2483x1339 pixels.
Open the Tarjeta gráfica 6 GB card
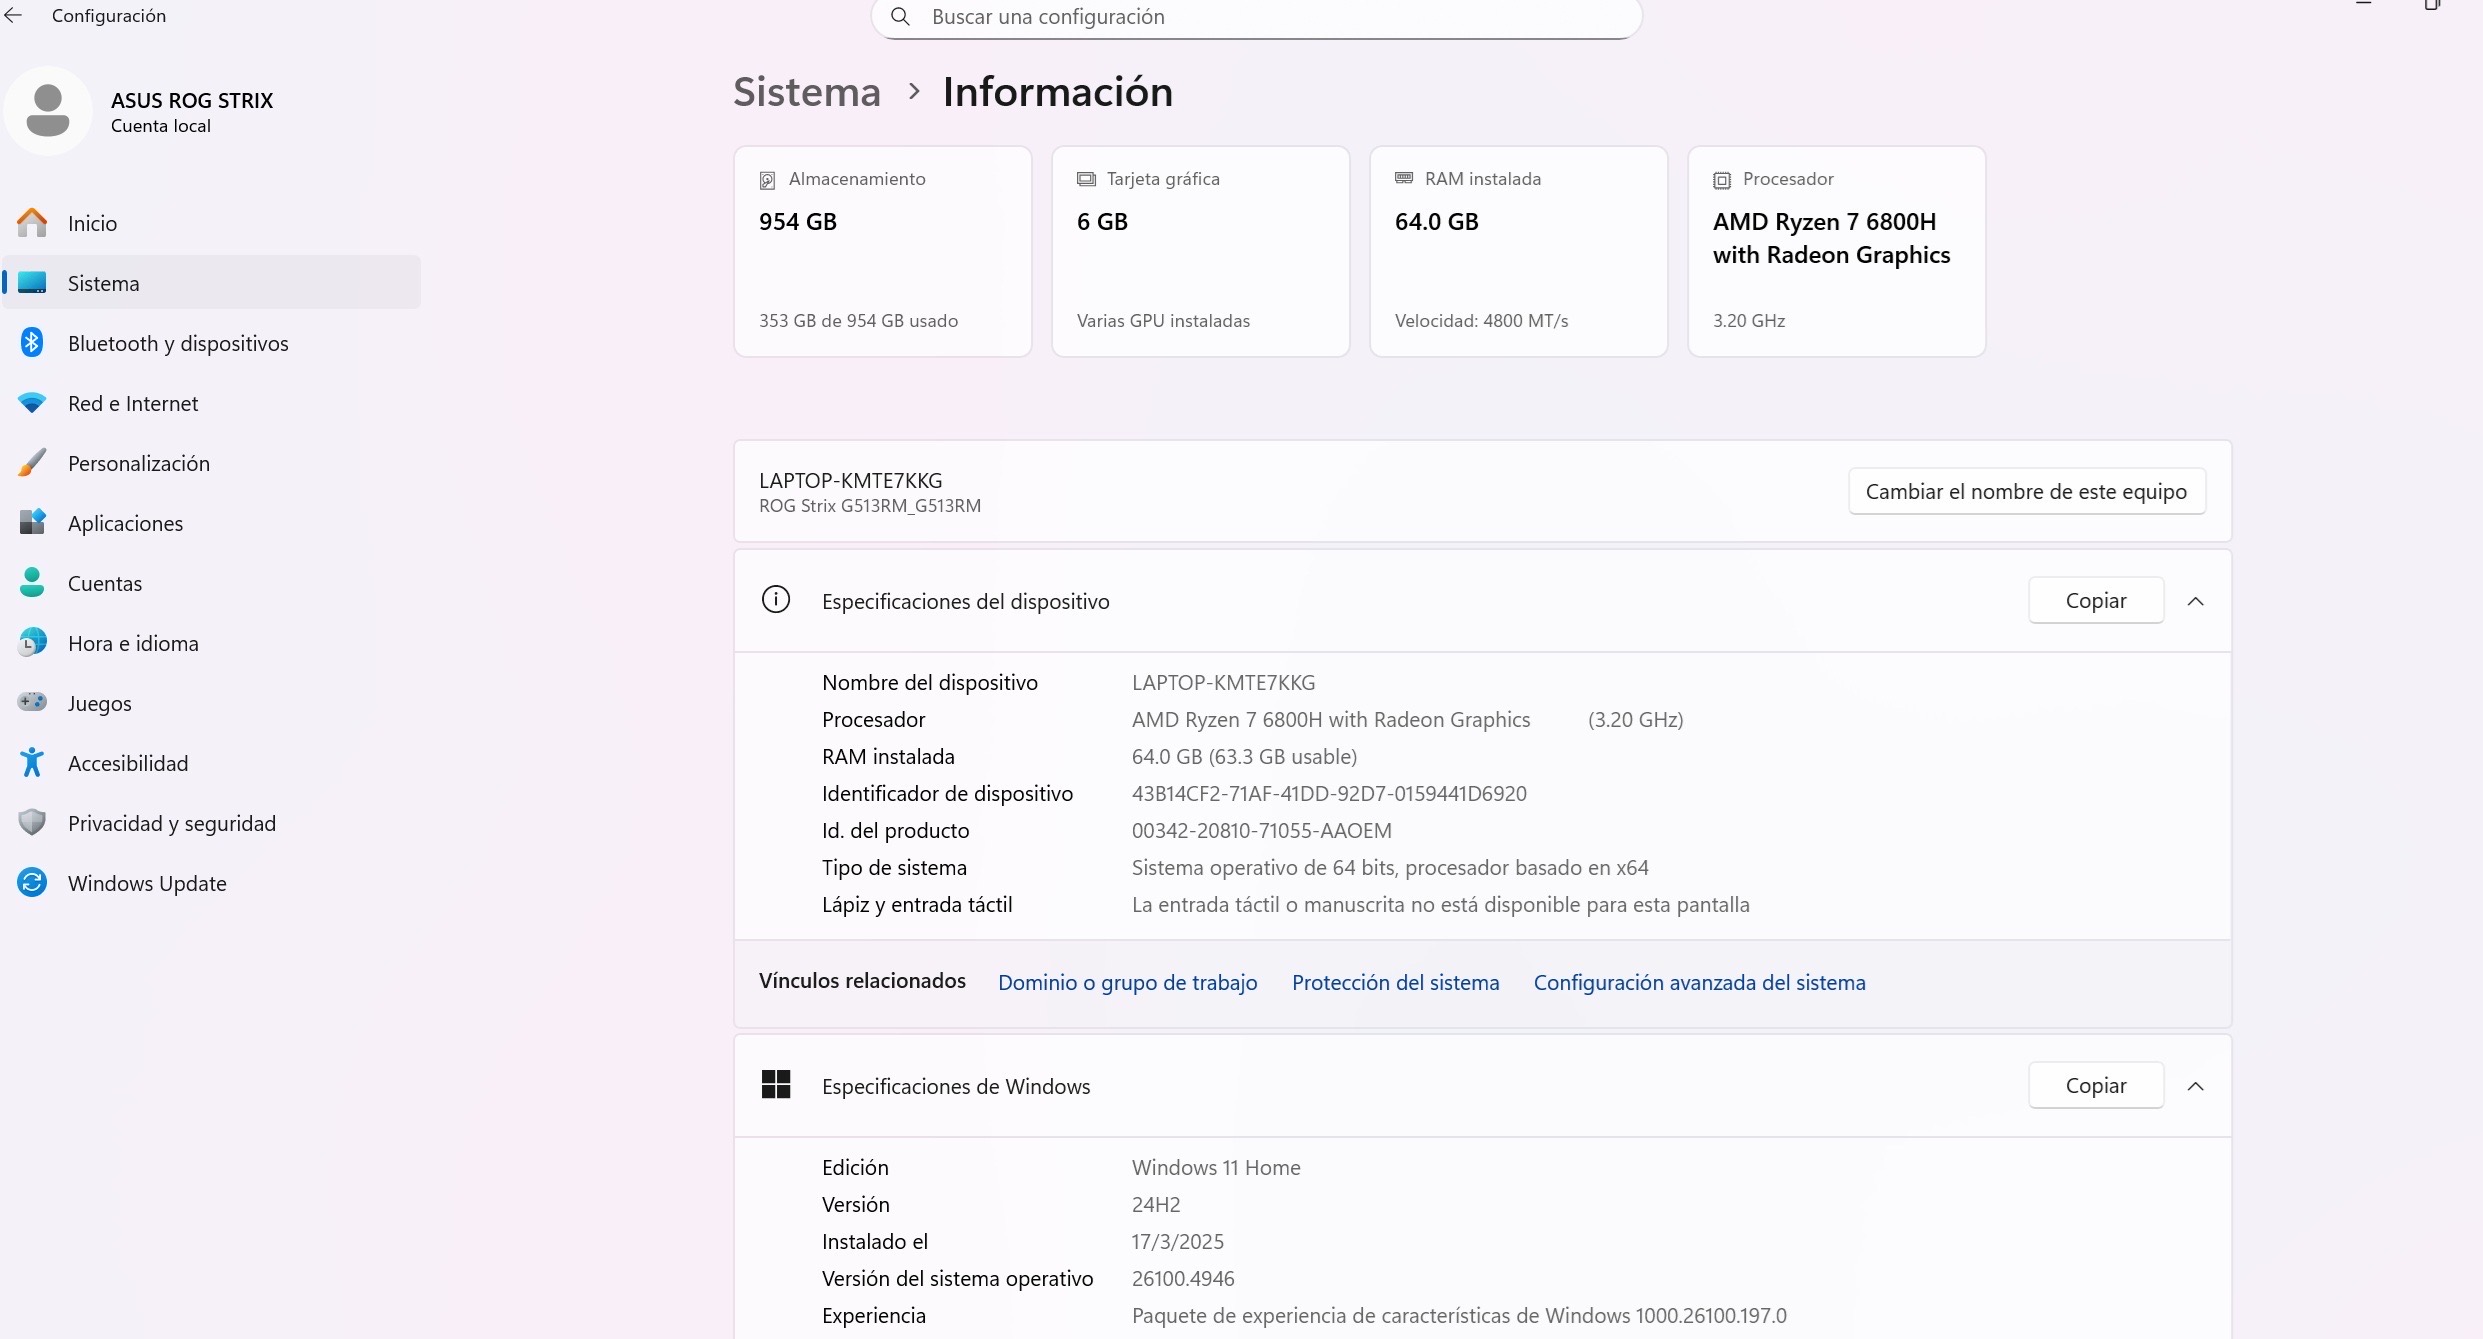[x=1201, y=251]
